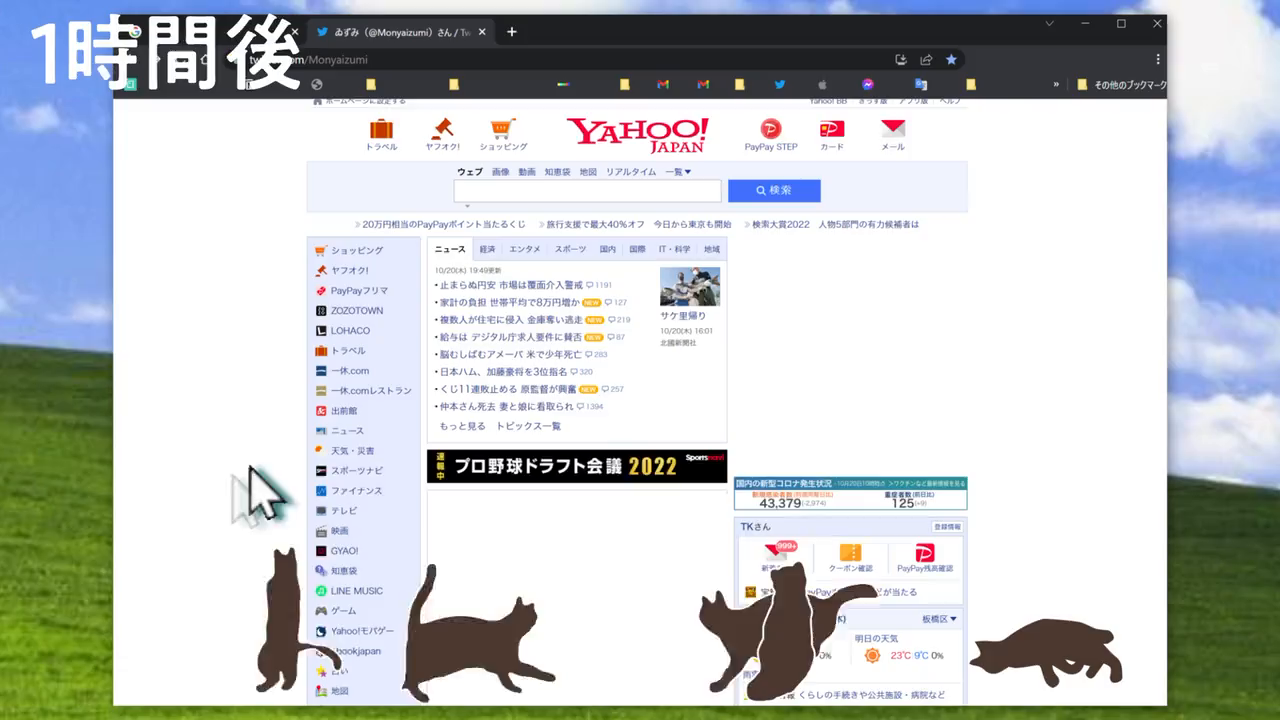Open a new browser tab
This screenshot has height=720, width=1280.
coord(512,32)
